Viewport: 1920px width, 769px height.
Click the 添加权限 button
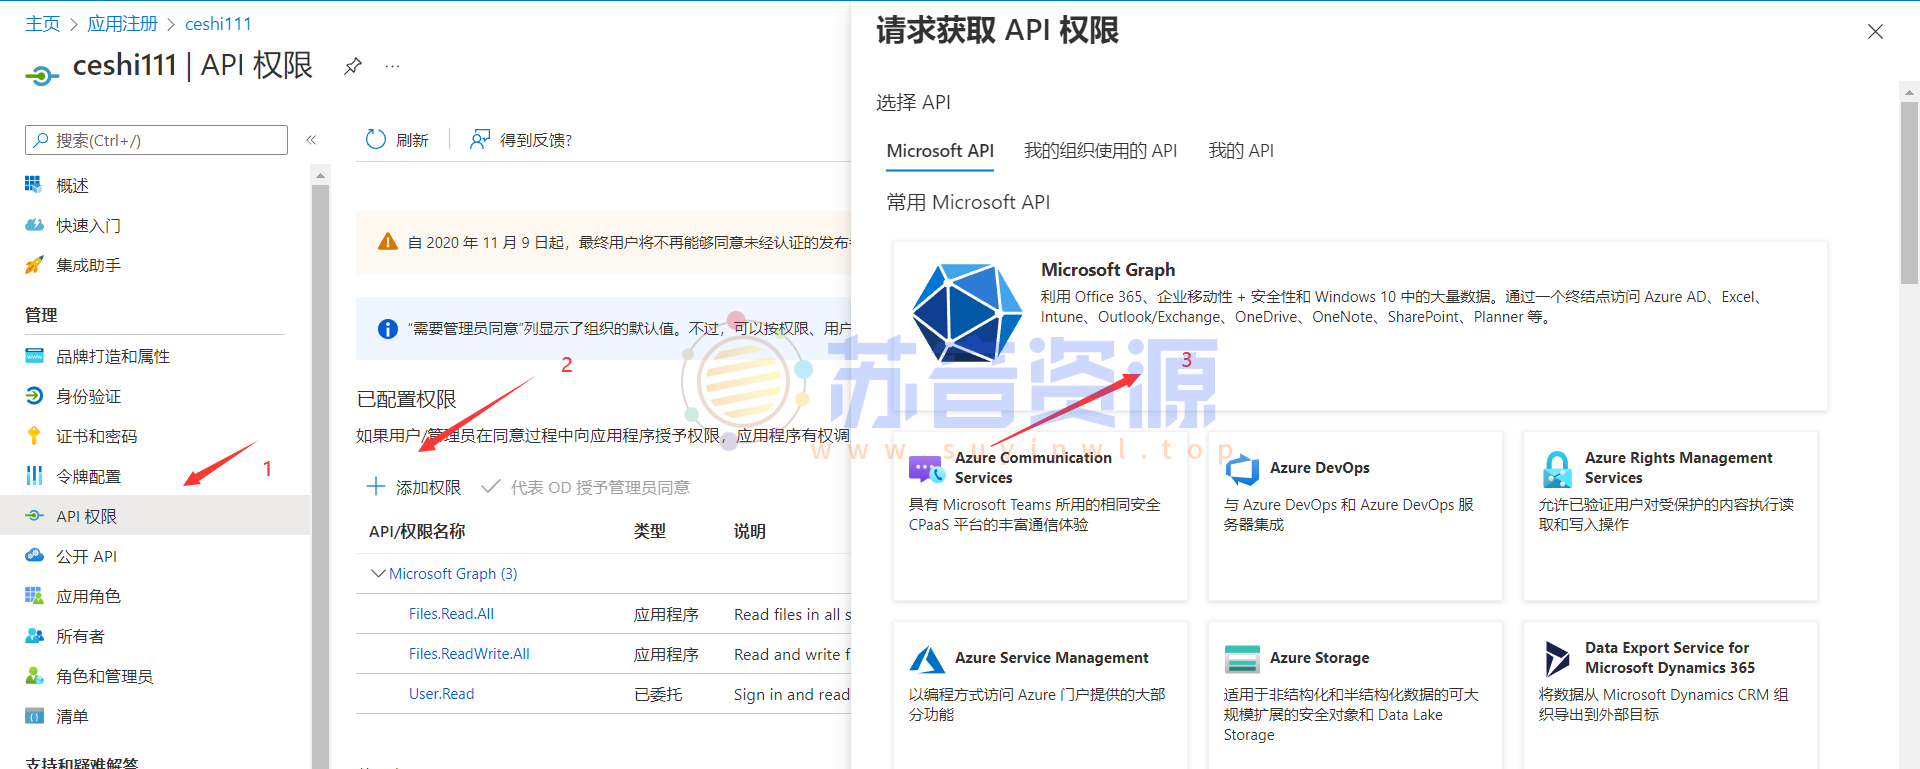[x=414, y=487]
